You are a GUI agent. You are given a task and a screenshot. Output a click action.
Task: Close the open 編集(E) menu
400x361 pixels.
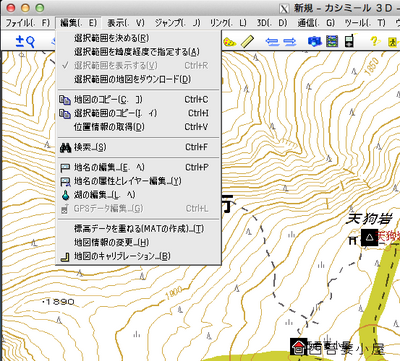[x=79, y=23]
